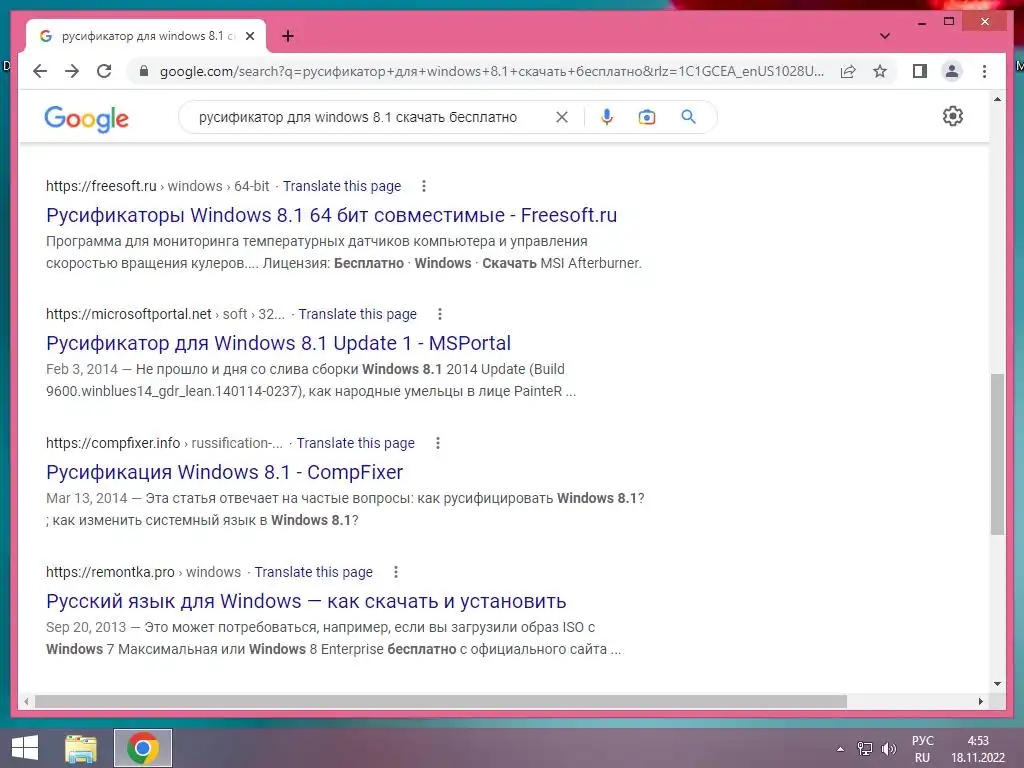This screenshot has height=768, width=1024.
Task: Translate the microsoftportal.net page
Action: click(357, 314)
